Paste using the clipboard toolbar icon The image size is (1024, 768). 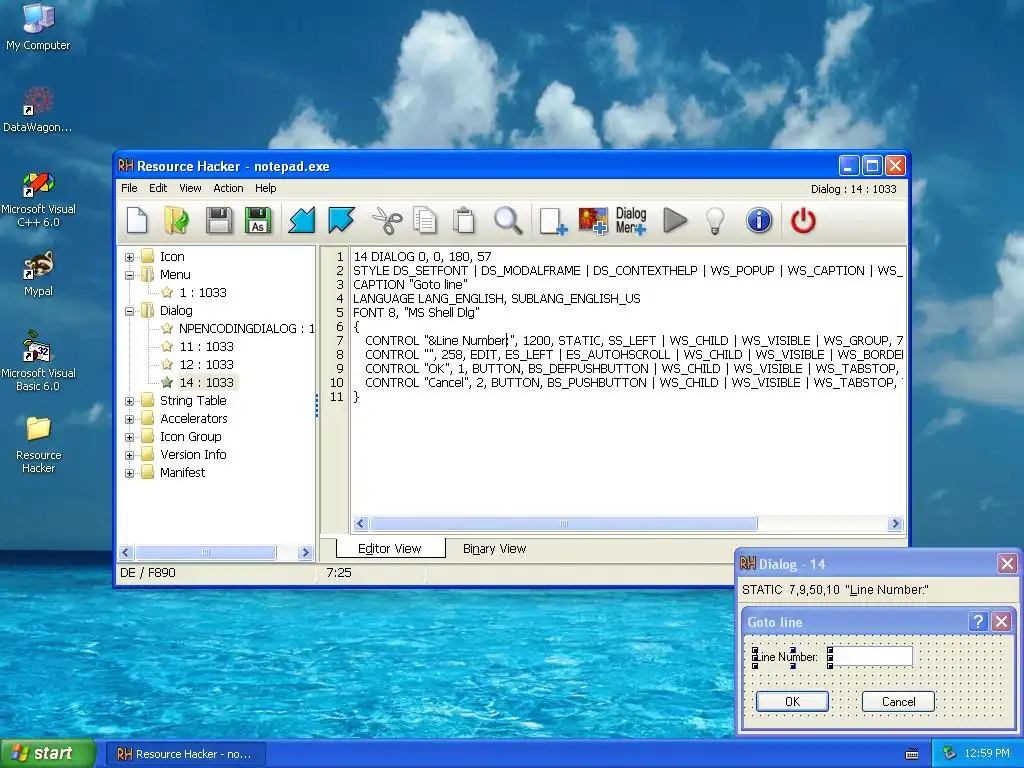[x=464, y=220]
